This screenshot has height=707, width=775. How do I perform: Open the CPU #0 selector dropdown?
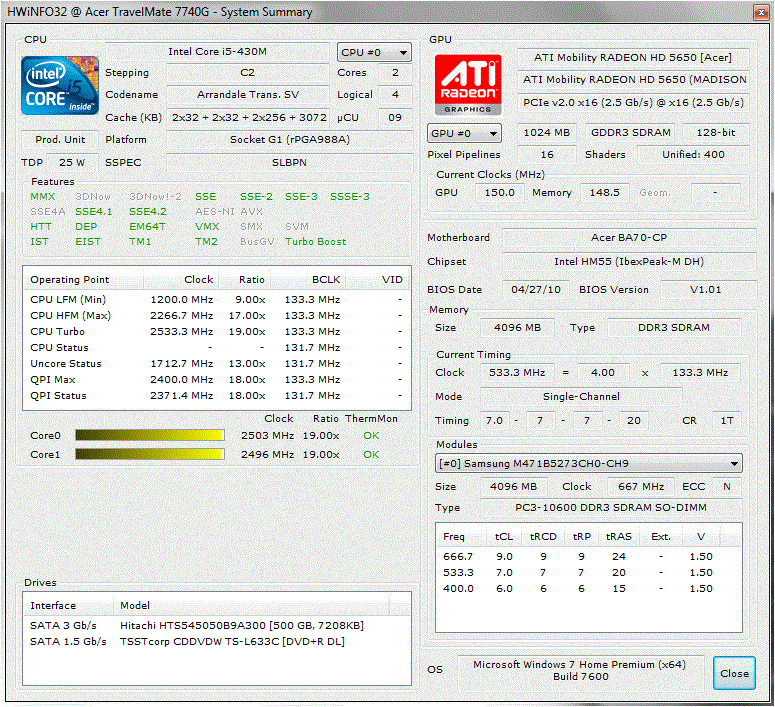click(374, 52)
